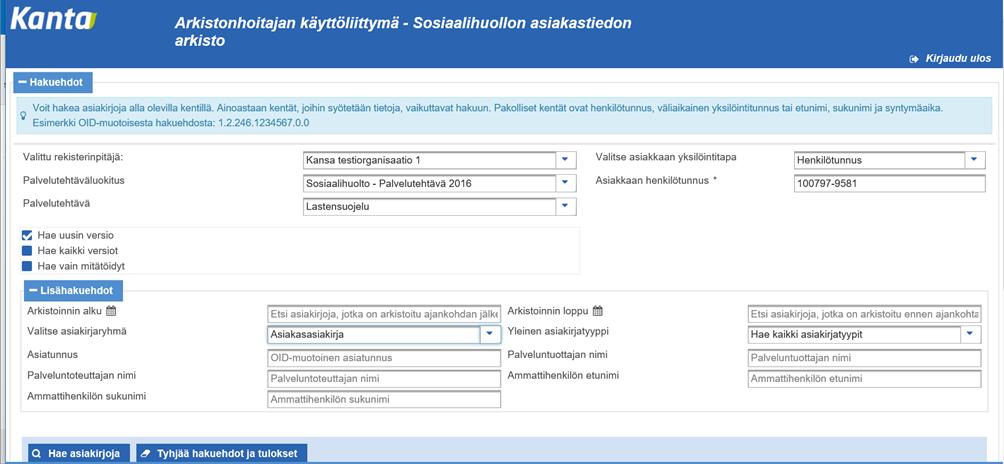Screen dimensions: 1004x464
Task: Click the Kanta logo
Action: click(54, 19)
